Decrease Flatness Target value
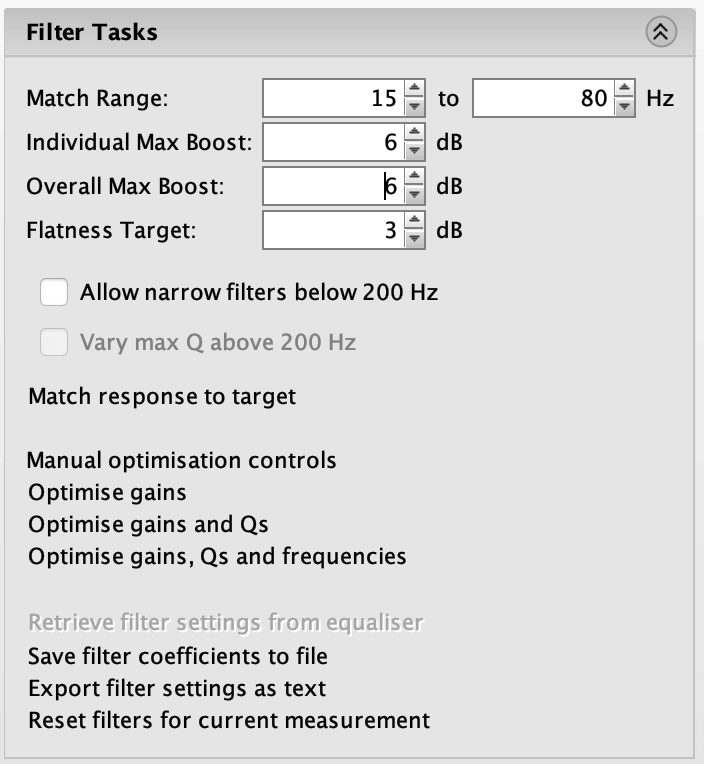The image size is (704, 764). pyautogui.click(x=414, y=238)
